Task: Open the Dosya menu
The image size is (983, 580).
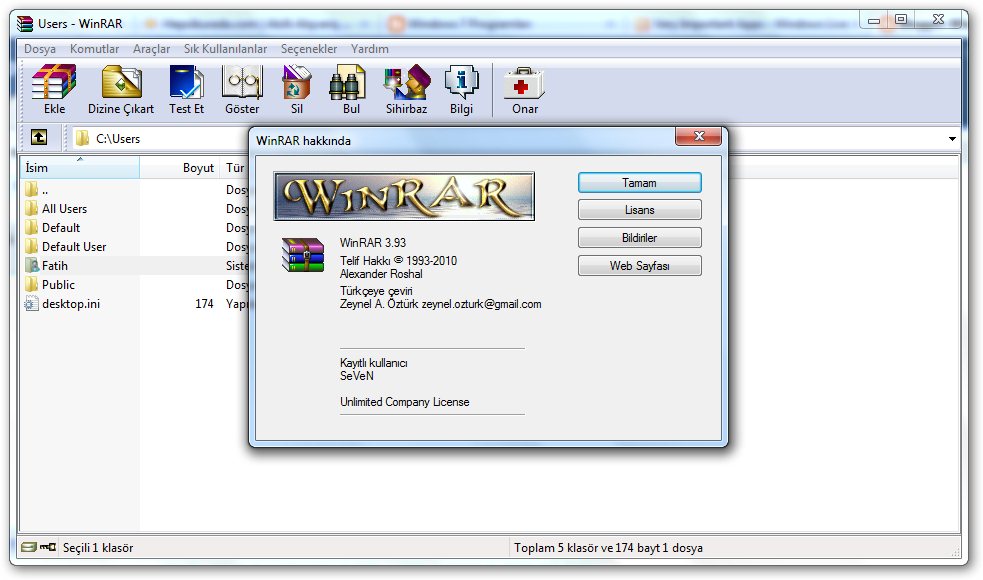Action: (39, 49)
